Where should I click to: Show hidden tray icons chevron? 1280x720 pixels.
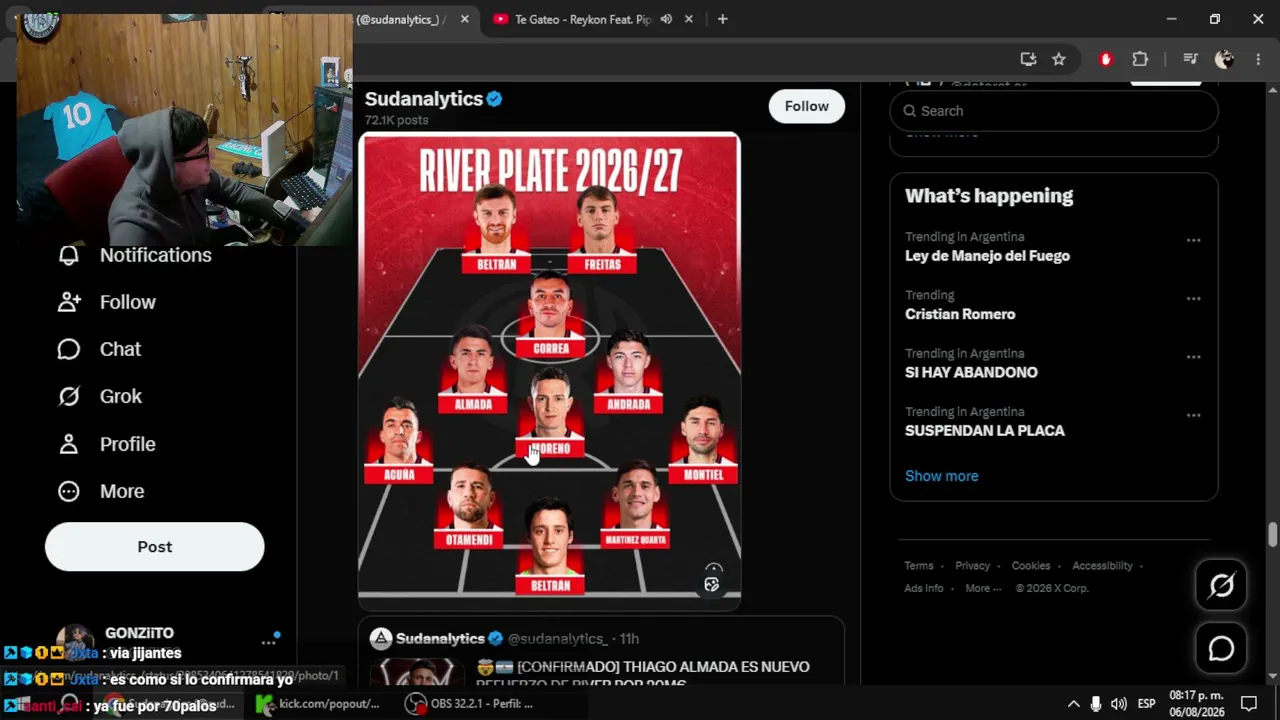tap(1073, 704)
